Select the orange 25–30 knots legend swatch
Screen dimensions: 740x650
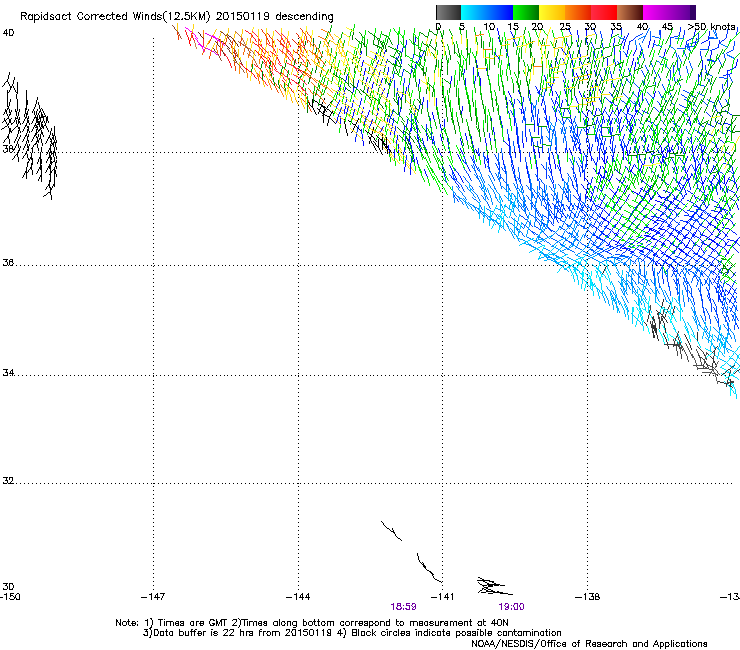click(578, 12)
